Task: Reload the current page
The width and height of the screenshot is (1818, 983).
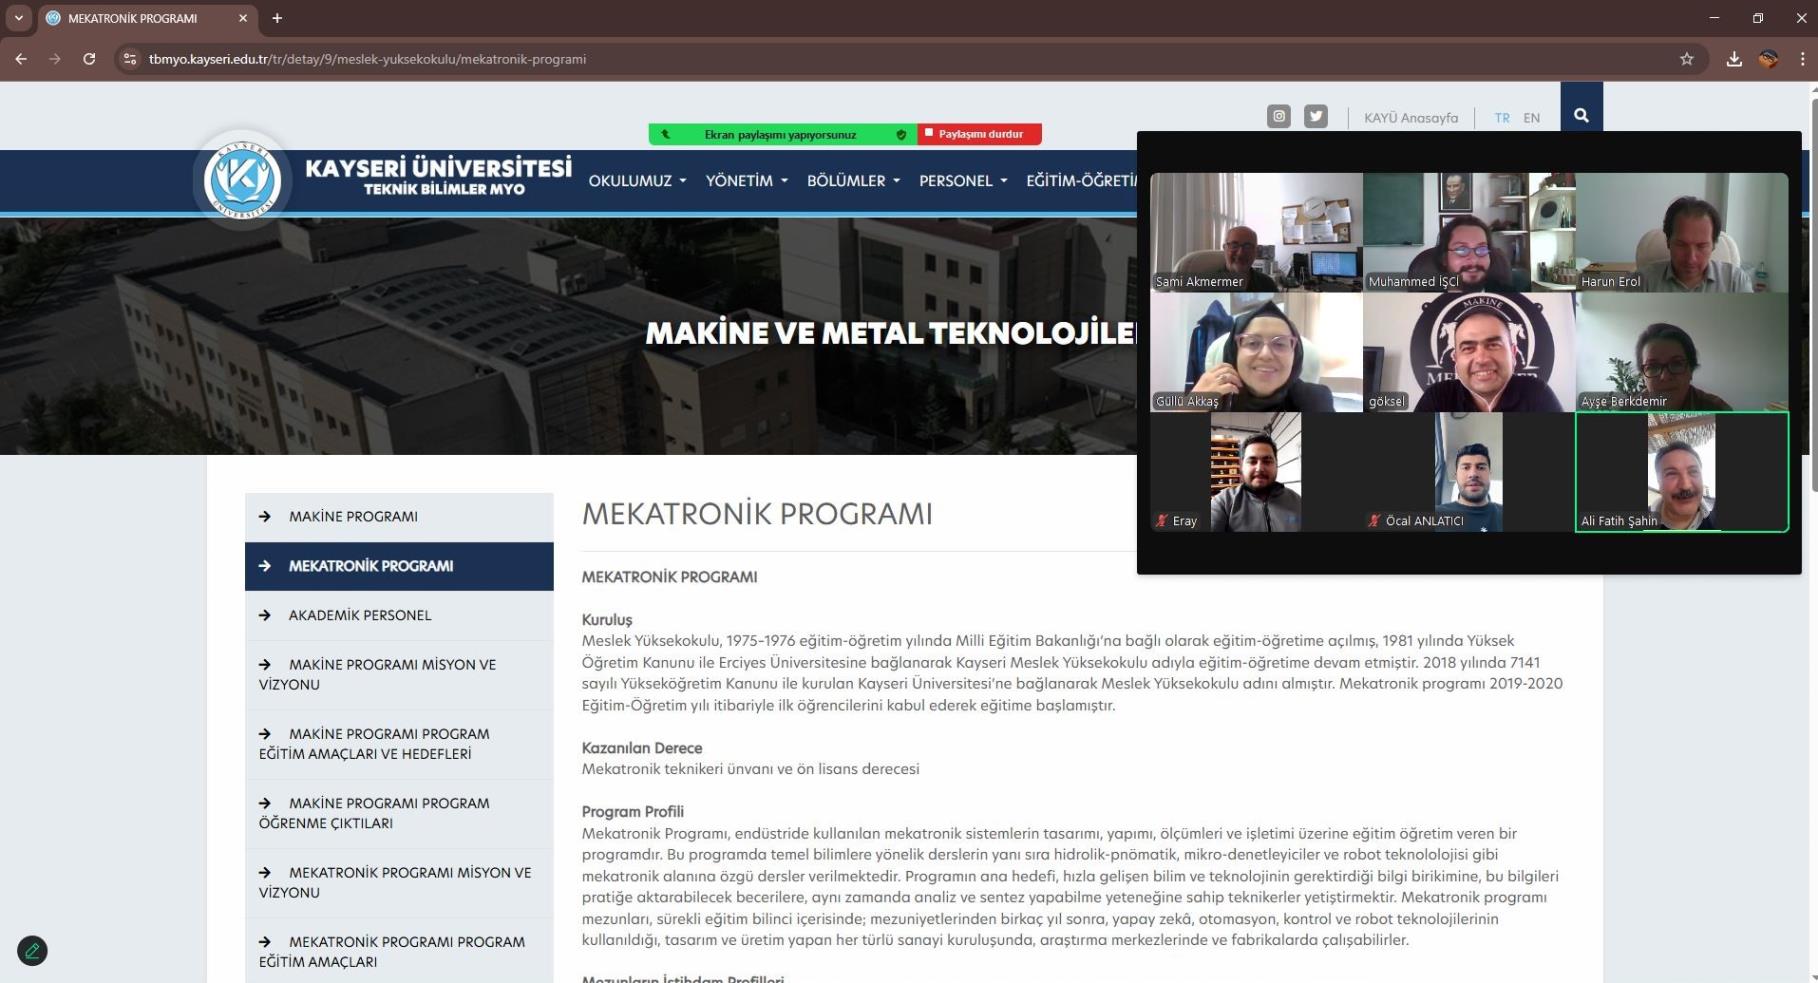Action: [89, 59]
